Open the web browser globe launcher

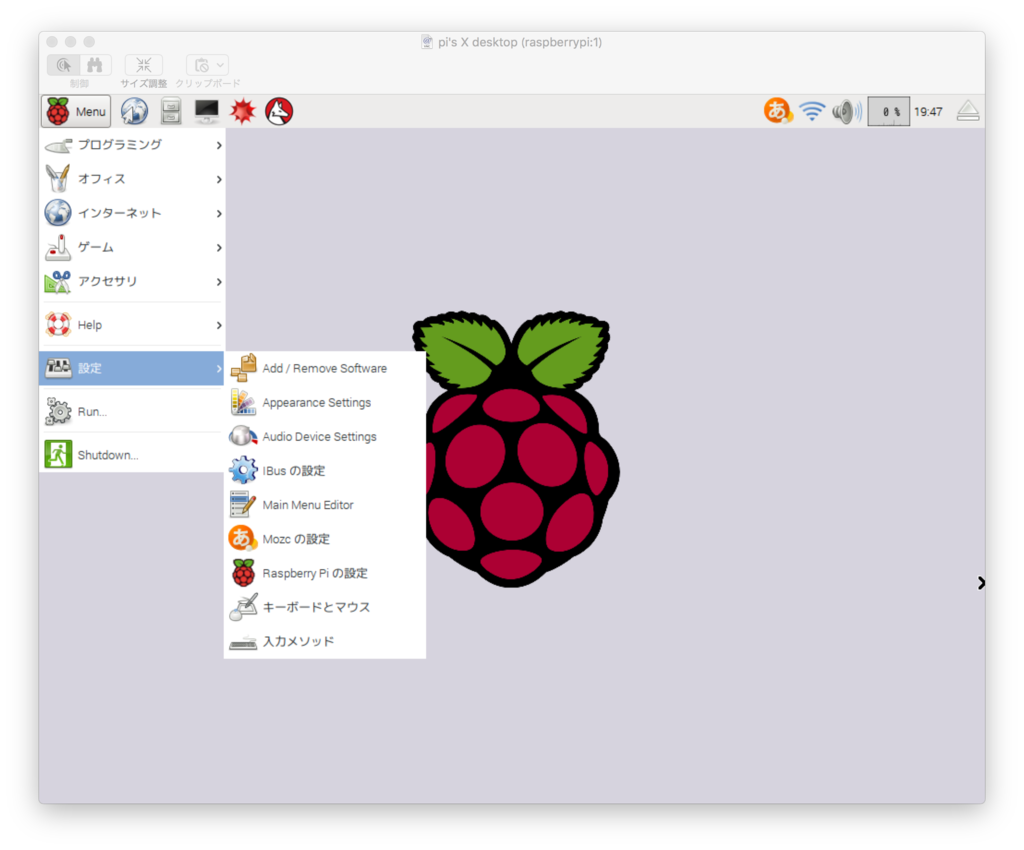click(135, 111)
